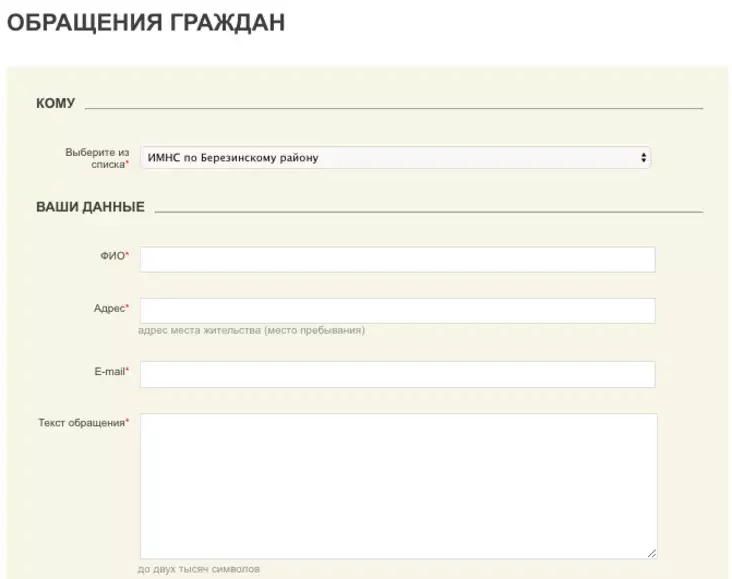This screenshot has height=579, width=732.
Task: Click the КОМУ section header
Action: 55,103
